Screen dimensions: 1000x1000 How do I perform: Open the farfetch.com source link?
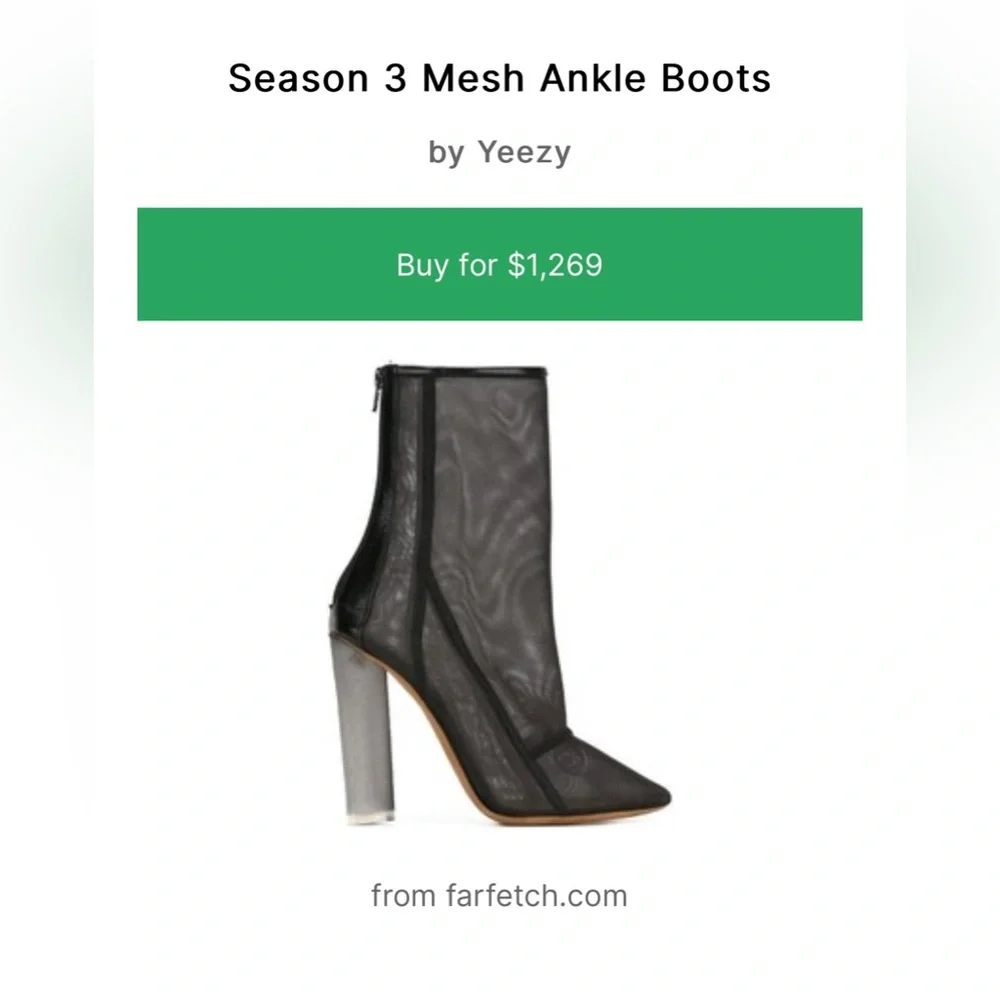click(x=499, y=895)
